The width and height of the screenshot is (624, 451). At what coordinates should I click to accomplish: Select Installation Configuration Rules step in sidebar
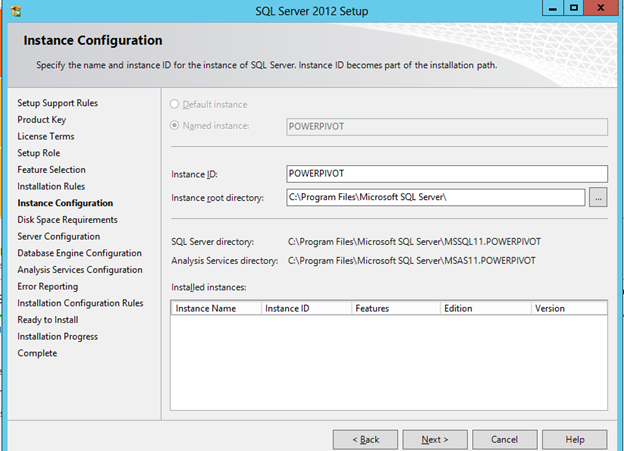[80, 303]
